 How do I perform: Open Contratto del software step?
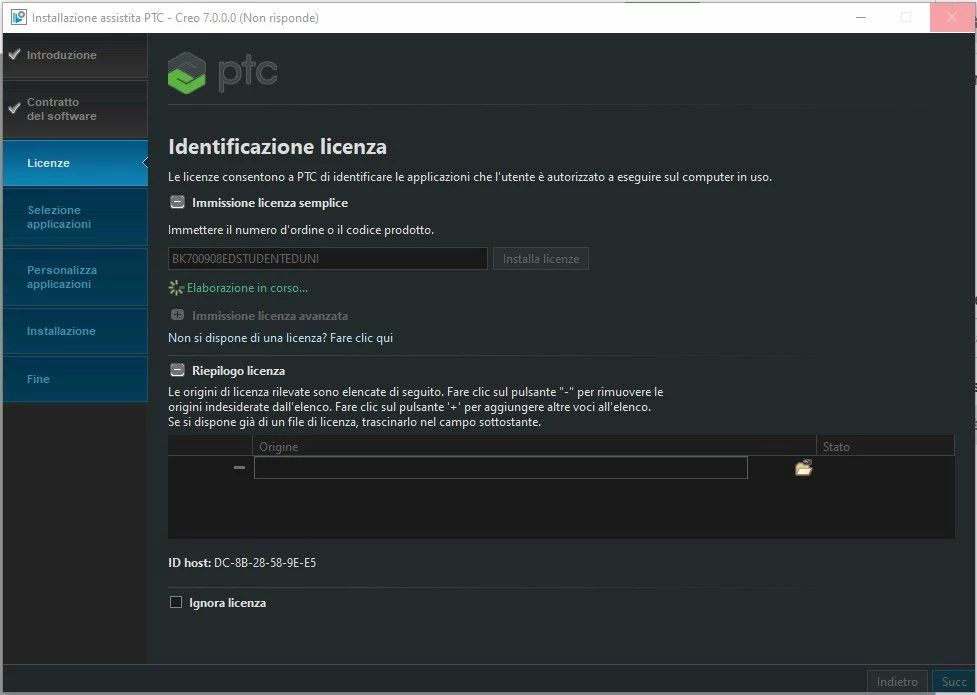point(75,109)
